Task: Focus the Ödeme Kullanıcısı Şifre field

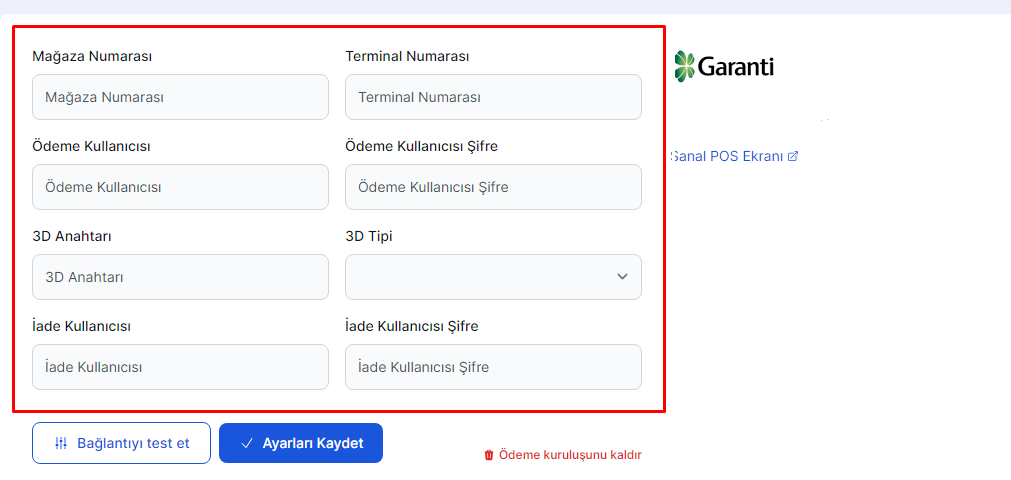Action: tap(493, 187)
